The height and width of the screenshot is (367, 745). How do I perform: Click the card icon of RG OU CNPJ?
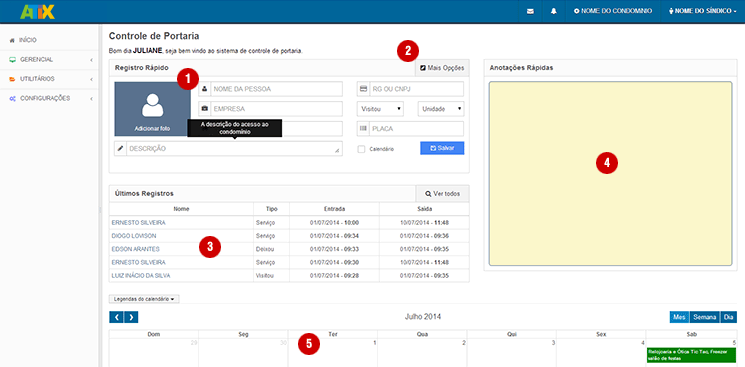(363, 89)
